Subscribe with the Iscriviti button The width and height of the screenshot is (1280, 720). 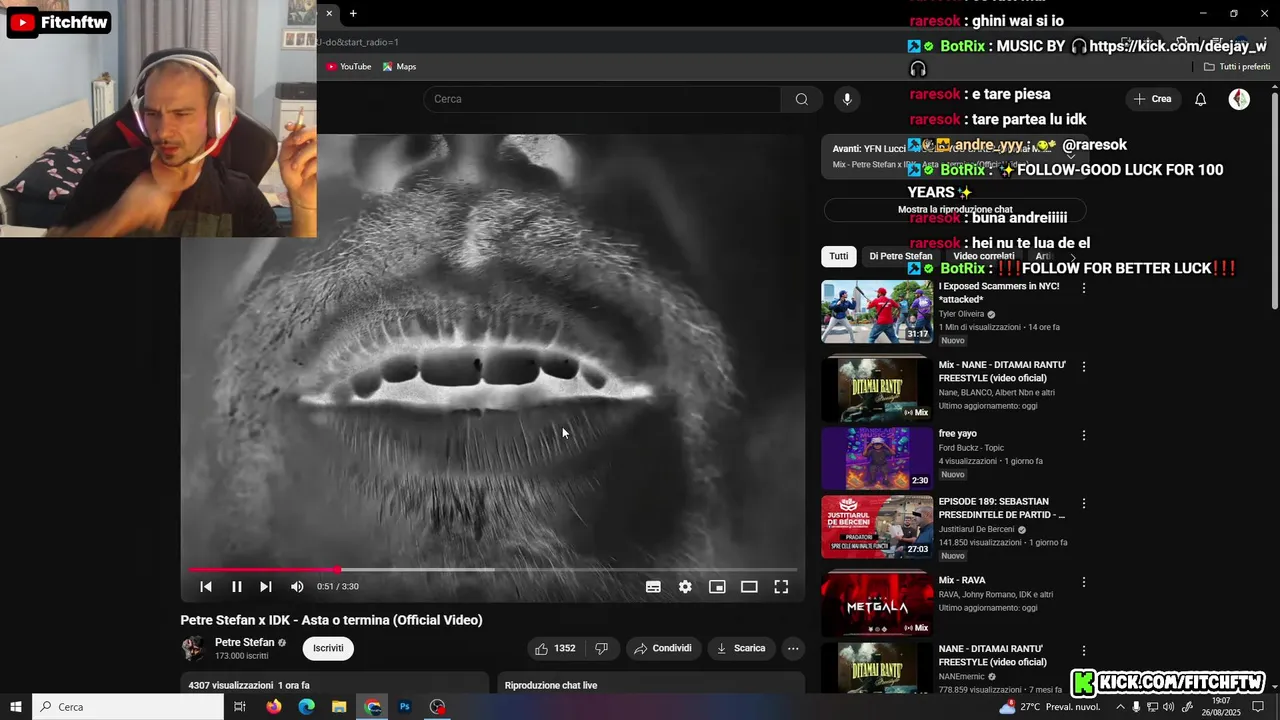[328, 648]
